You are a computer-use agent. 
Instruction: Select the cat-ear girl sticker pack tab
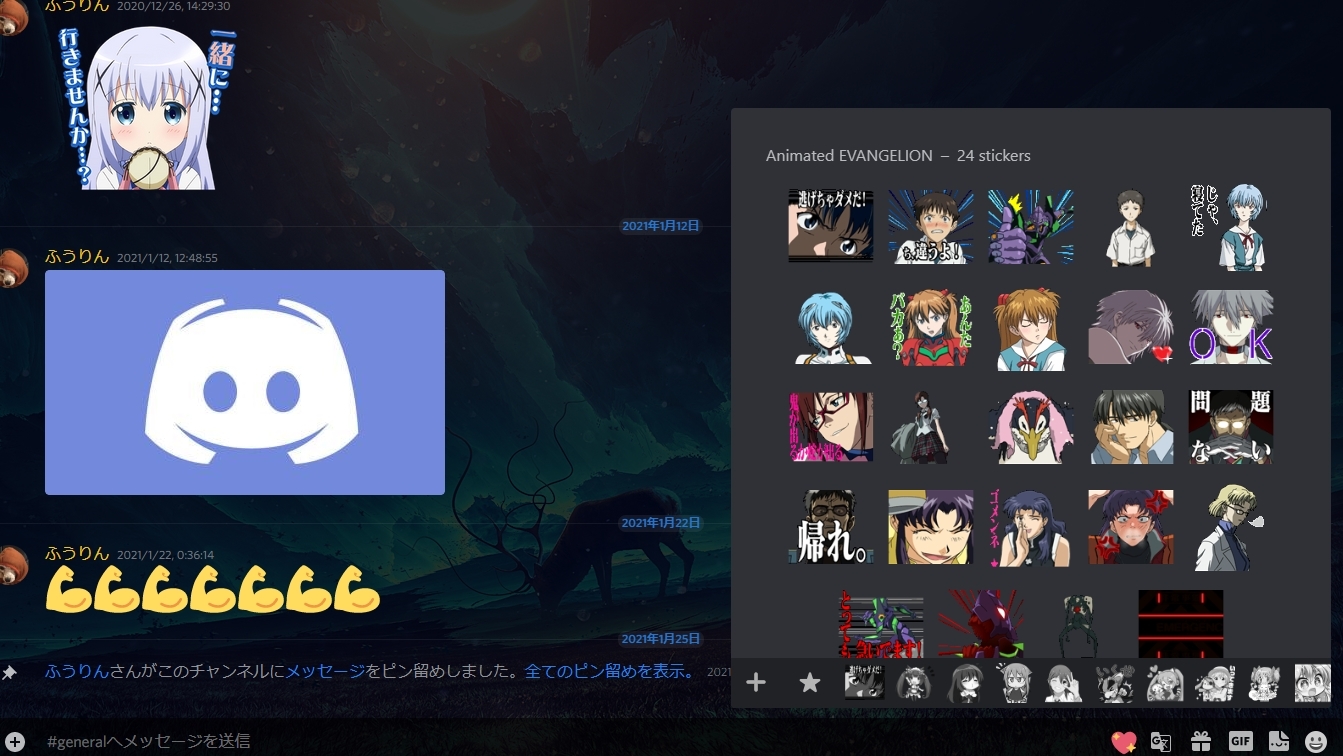pos(1014,683)
